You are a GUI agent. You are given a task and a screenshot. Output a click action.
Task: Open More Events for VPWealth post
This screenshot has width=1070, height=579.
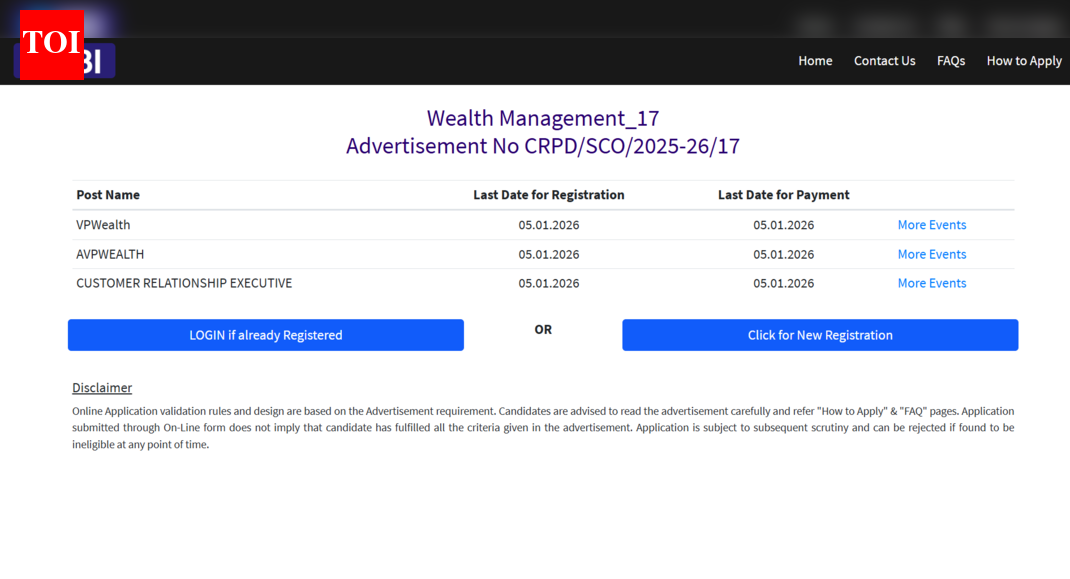(931, 224)
